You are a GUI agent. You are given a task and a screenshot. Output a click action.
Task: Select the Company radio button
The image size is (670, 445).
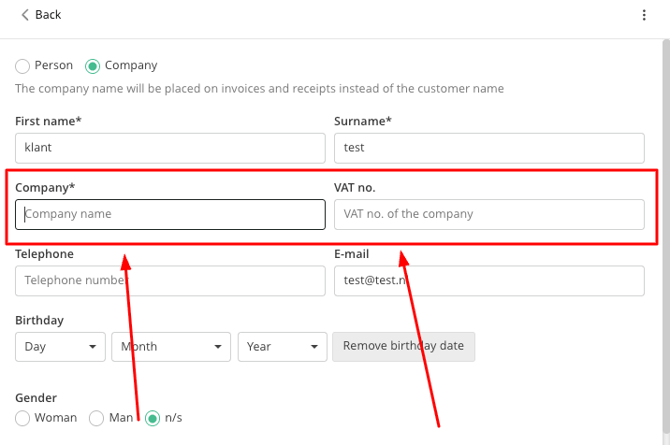click(93, 66)
